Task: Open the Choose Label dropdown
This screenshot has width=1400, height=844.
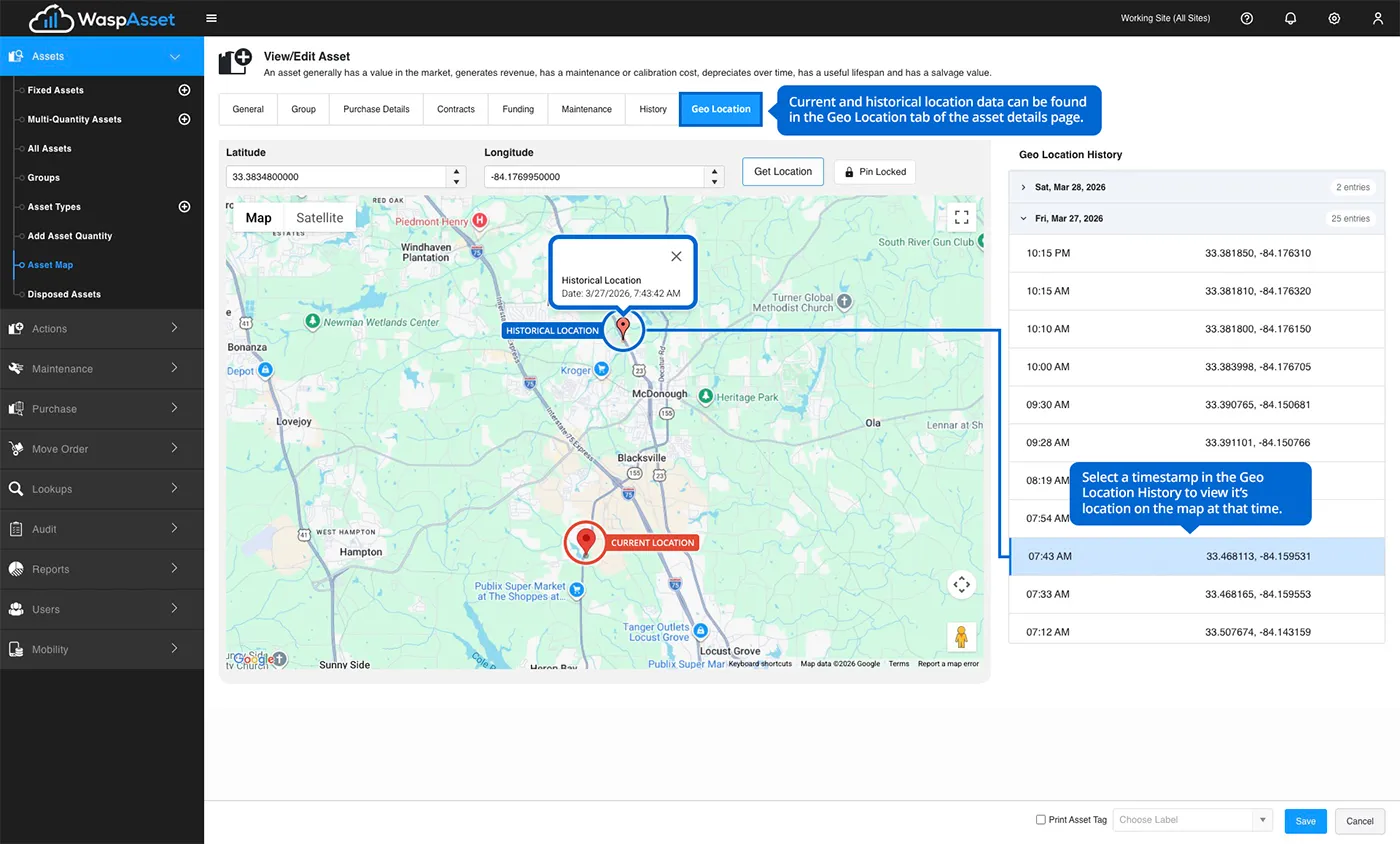Action: pyautogui.click(x=1192, y=820)
